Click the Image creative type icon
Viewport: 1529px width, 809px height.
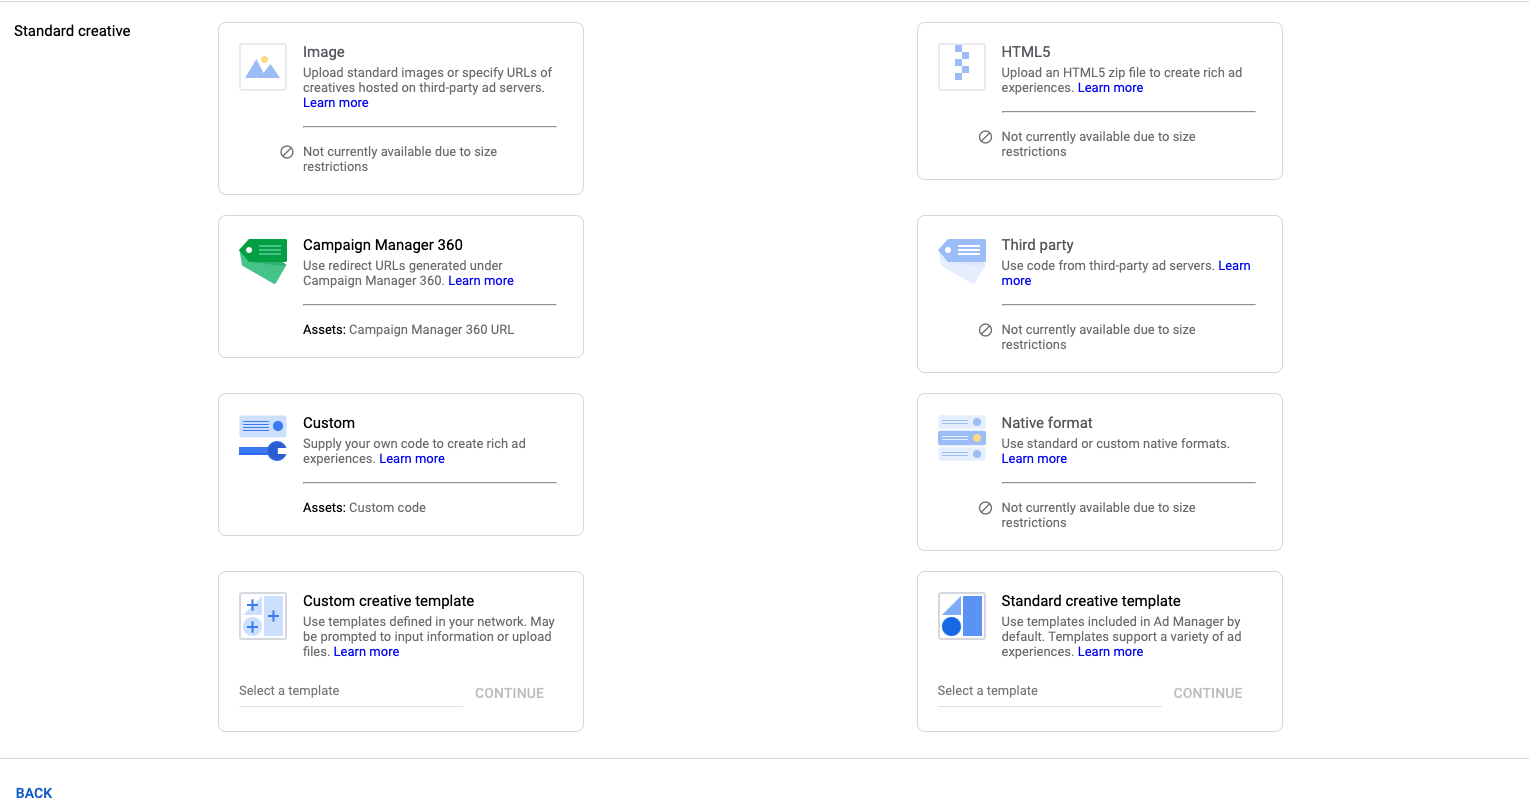point(263,67)
